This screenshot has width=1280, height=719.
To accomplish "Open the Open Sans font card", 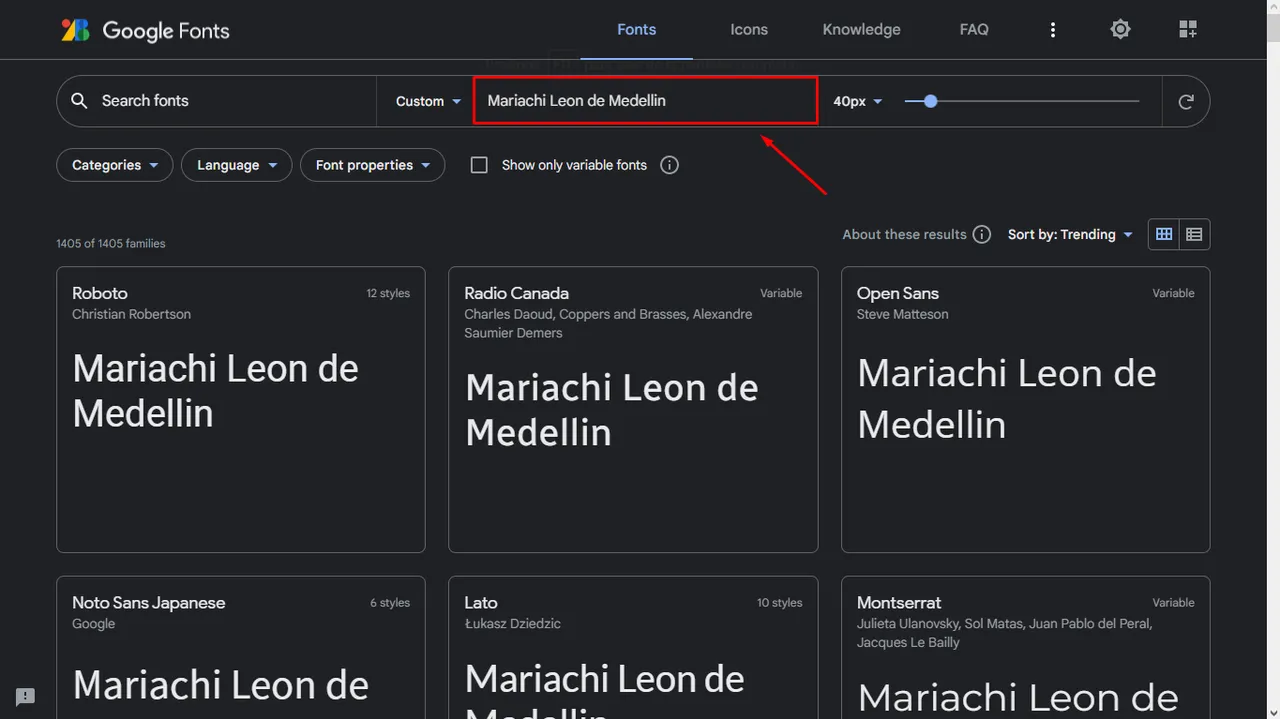I will coord(1025,409).
